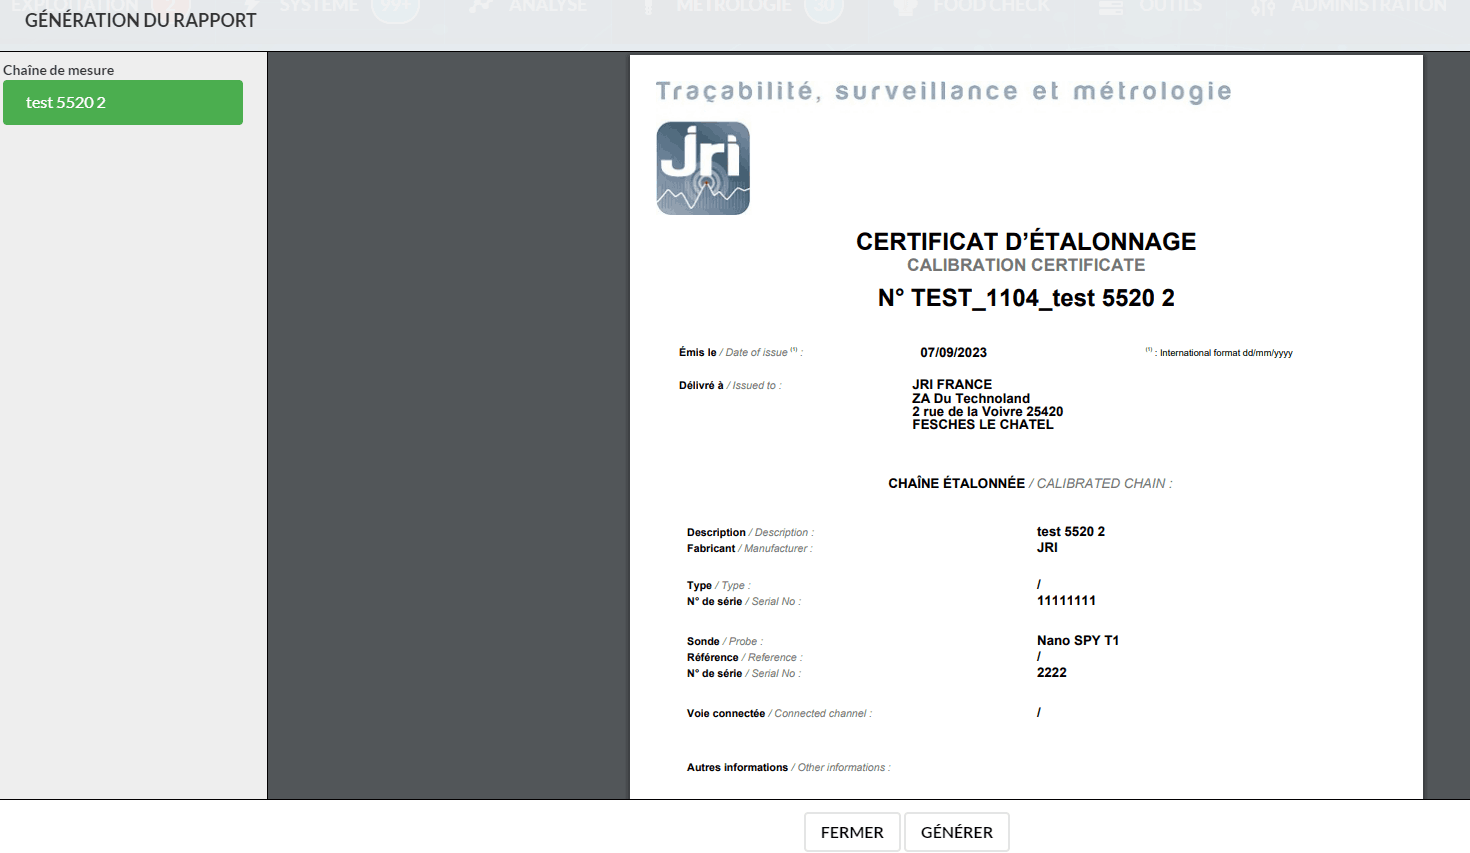The width and height of the screenshot is (1470, 853).
Task: Click certificate number 'N° TEST_1104_test 5520 2'
Action: pyautogui.click(x=1026, y=298)
